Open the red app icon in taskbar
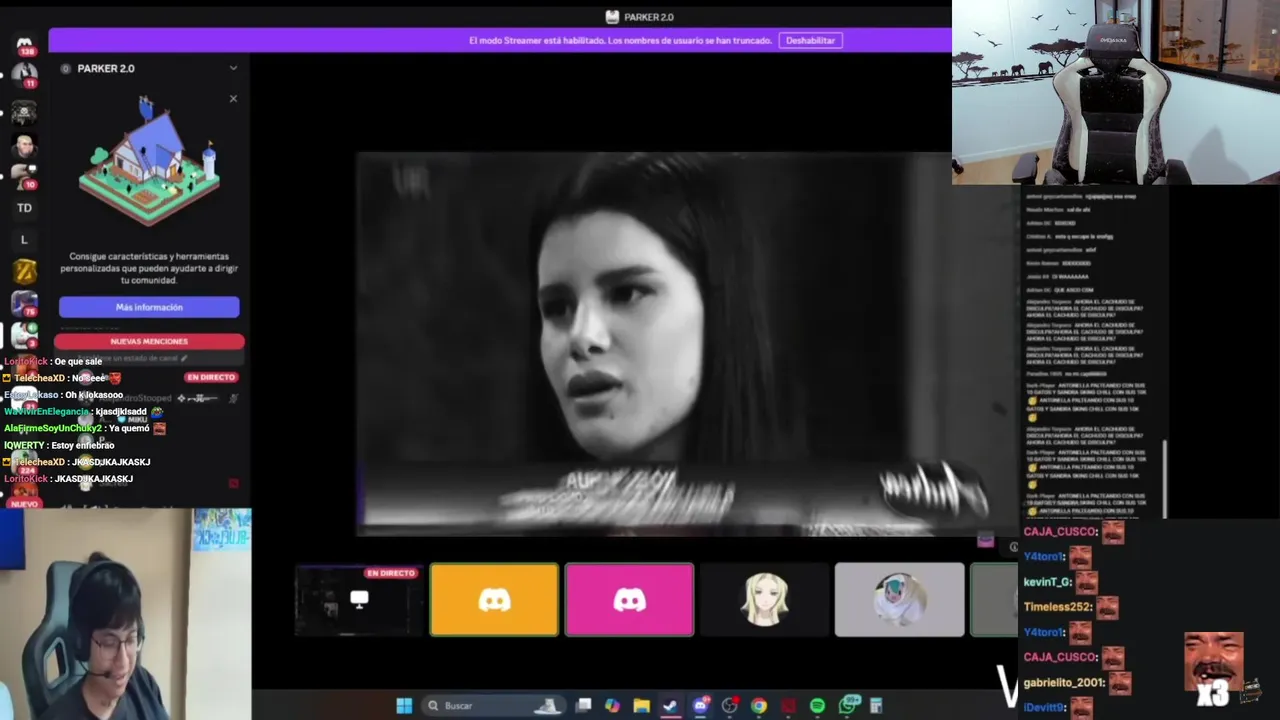 (x=788, y=706)
